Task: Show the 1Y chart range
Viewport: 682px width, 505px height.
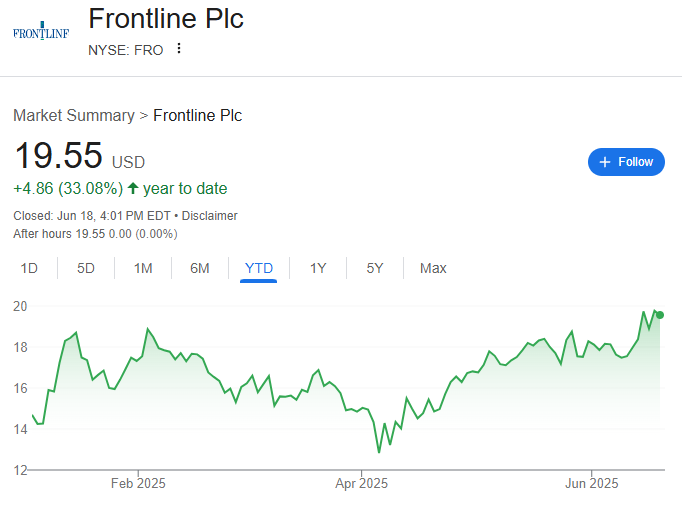Action: pos(318,268)
